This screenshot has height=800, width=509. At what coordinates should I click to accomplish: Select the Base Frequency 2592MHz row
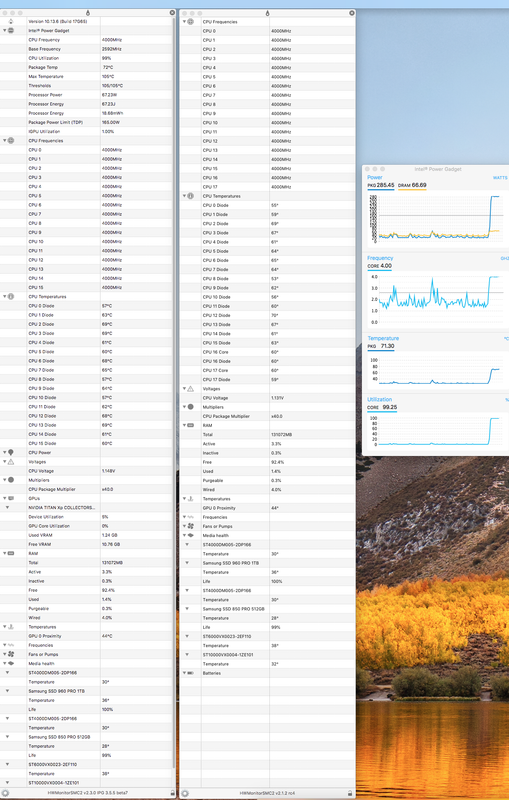click(87, 49)
